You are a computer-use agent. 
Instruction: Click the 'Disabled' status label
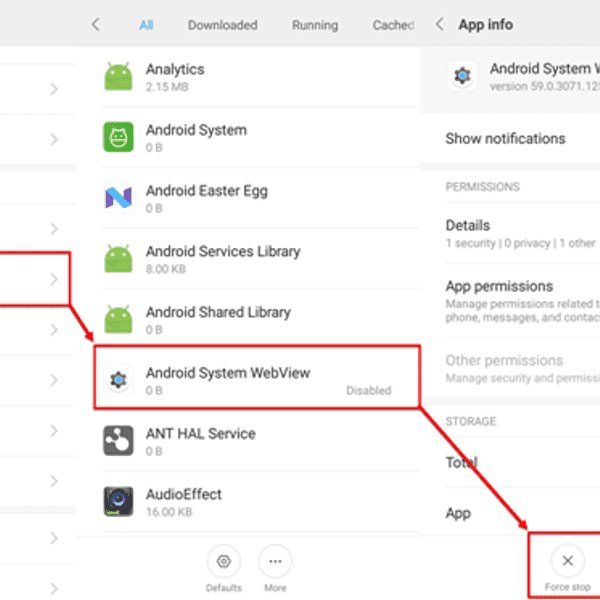click(x=368, y=390)
